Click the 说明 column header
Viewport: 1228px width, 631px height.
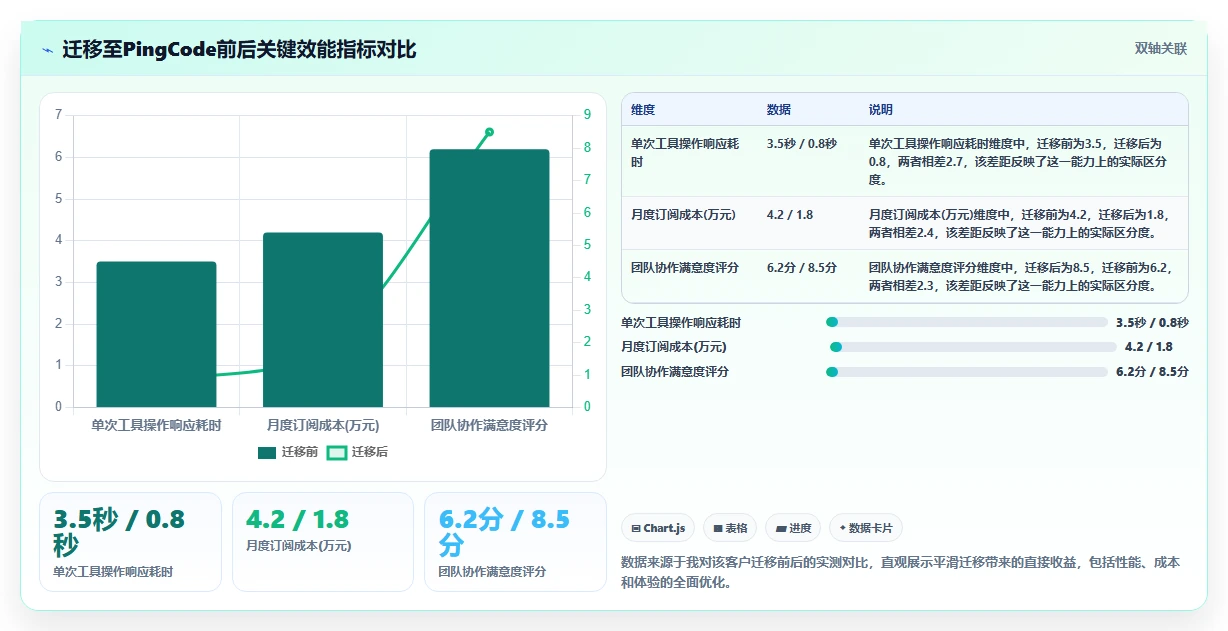point(881,110)
